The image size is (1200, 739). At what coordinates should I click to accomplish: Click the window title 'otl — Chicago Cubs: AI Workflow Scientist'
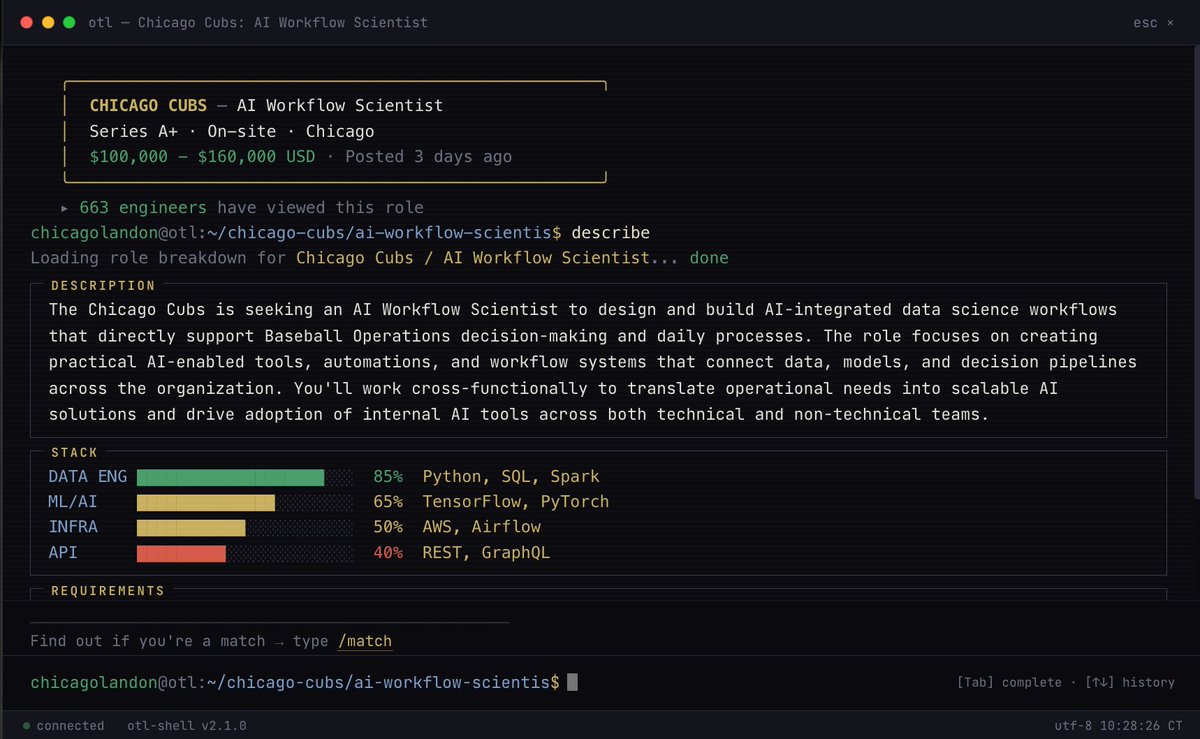click(259, 22)
